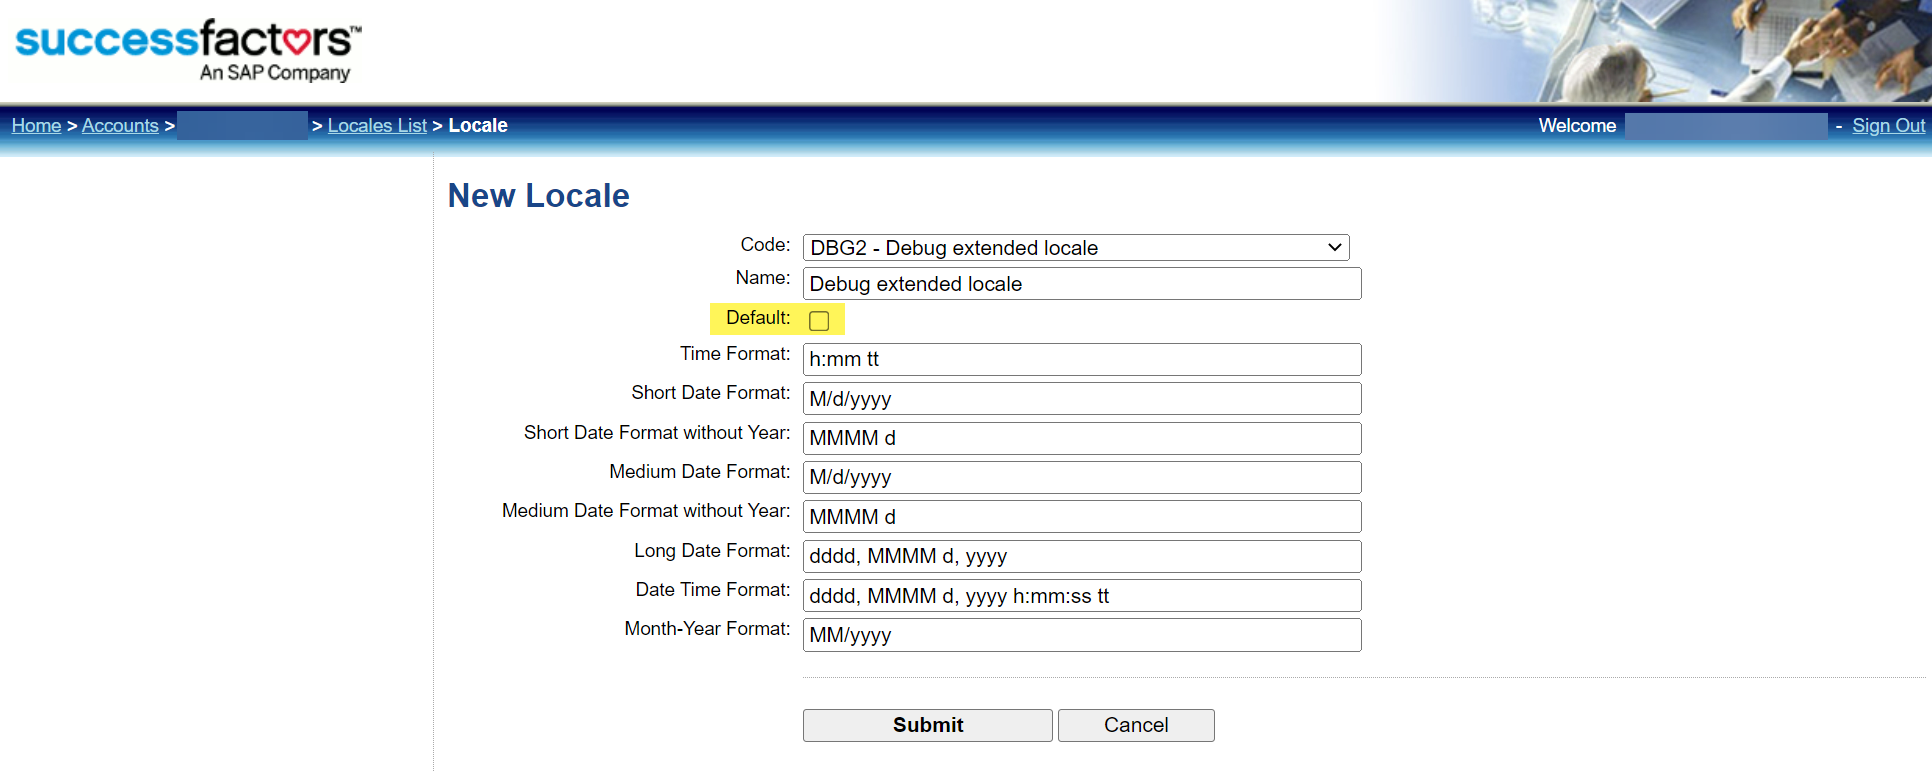Click the Long Date Format label
The width and height of the screenshot is (1932, 771).
click(x=712, y=551)
